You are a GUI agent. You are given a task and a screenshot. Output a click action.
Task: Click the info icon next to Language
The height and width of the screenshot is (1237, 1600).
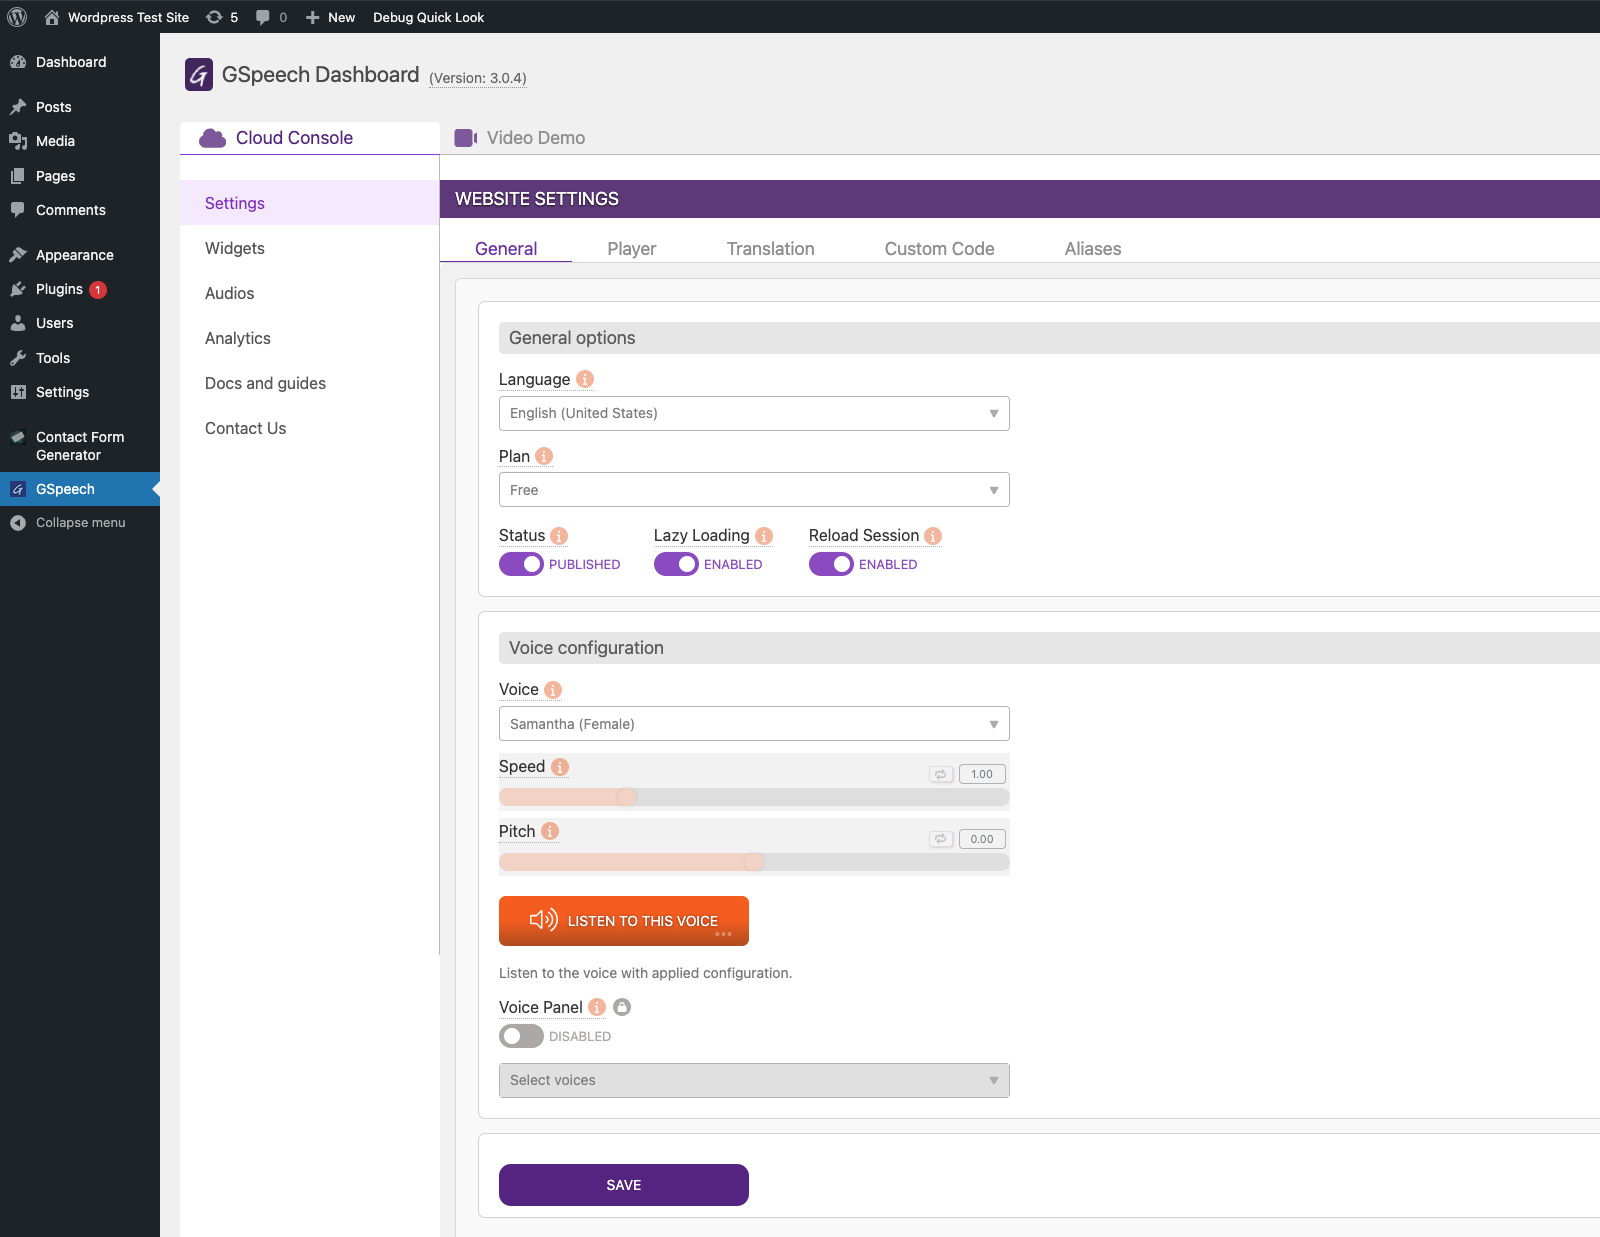[x=585, y=379]
